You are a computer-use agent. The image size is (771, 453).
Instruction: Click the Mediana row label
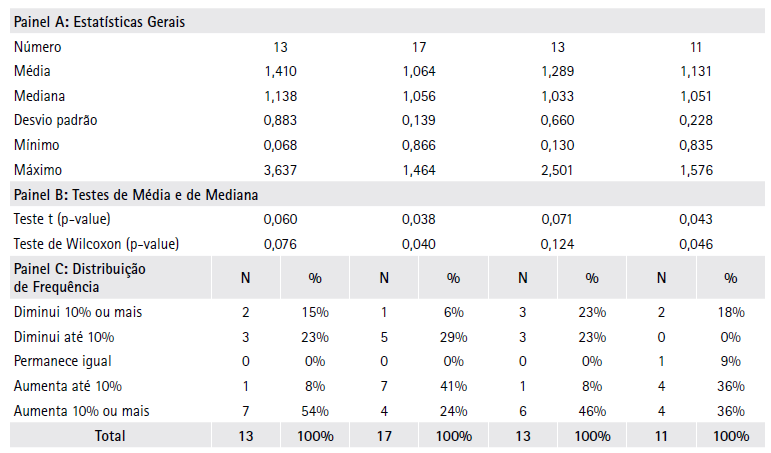[40, 96]
